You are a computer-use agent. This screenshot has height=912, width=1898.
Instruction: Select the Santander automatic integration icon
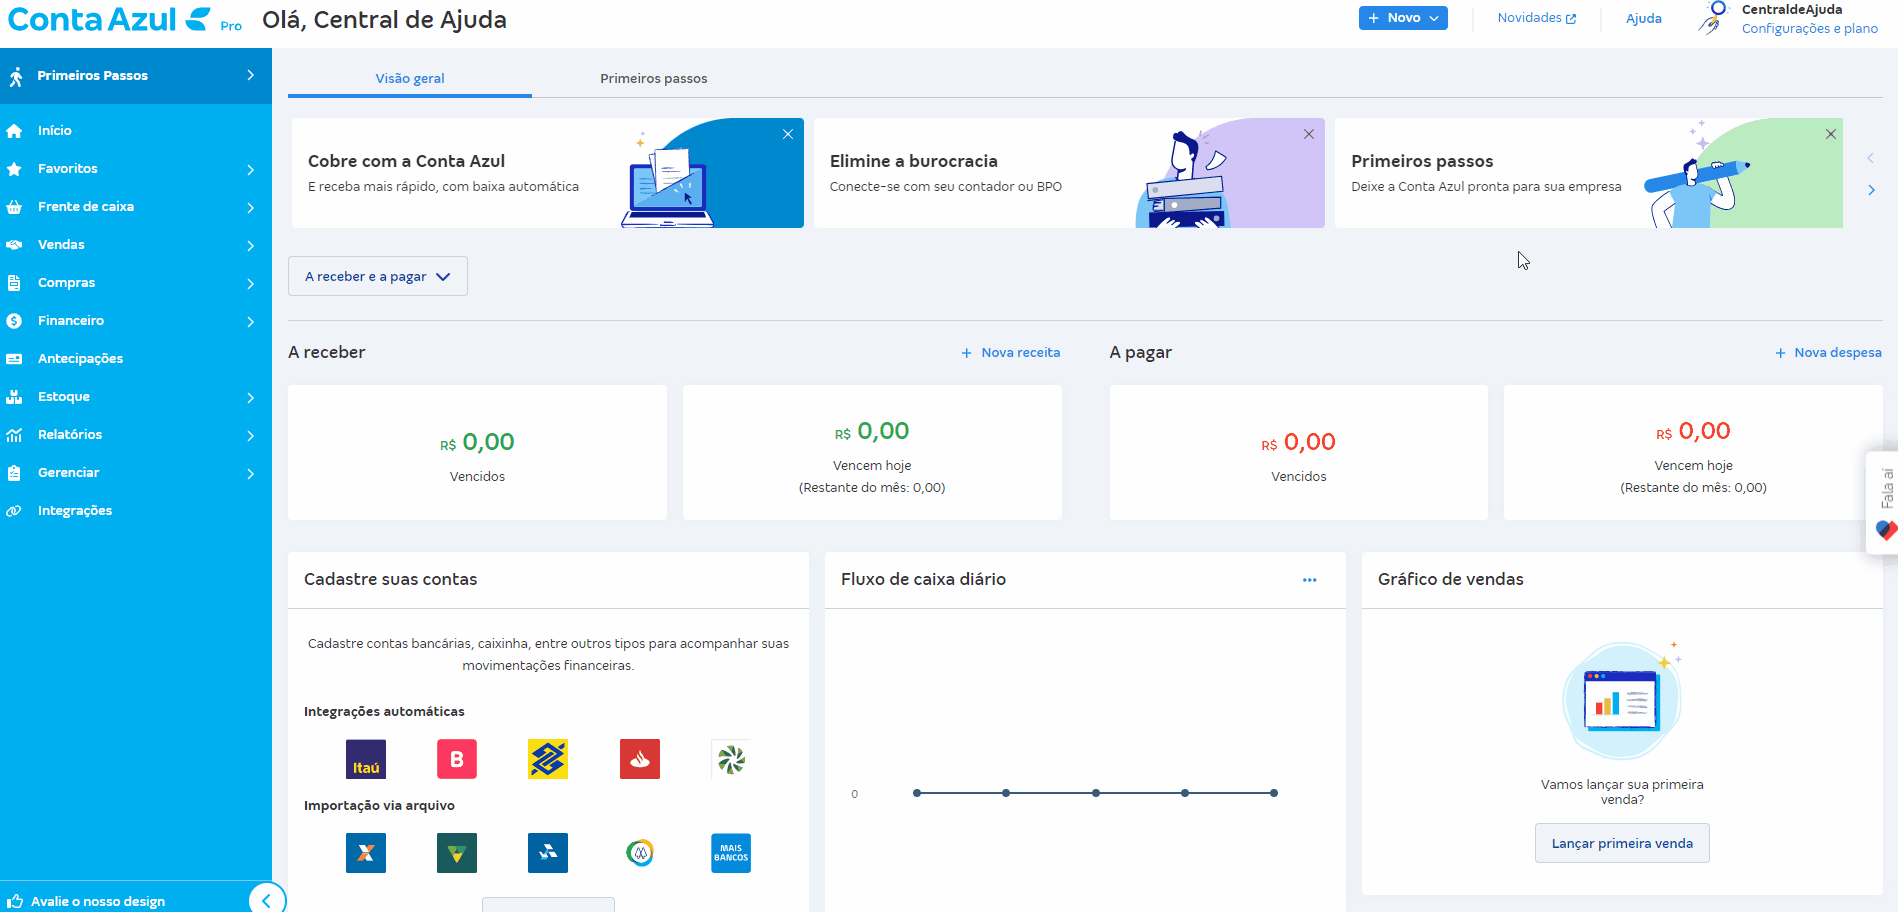point(639,759)
